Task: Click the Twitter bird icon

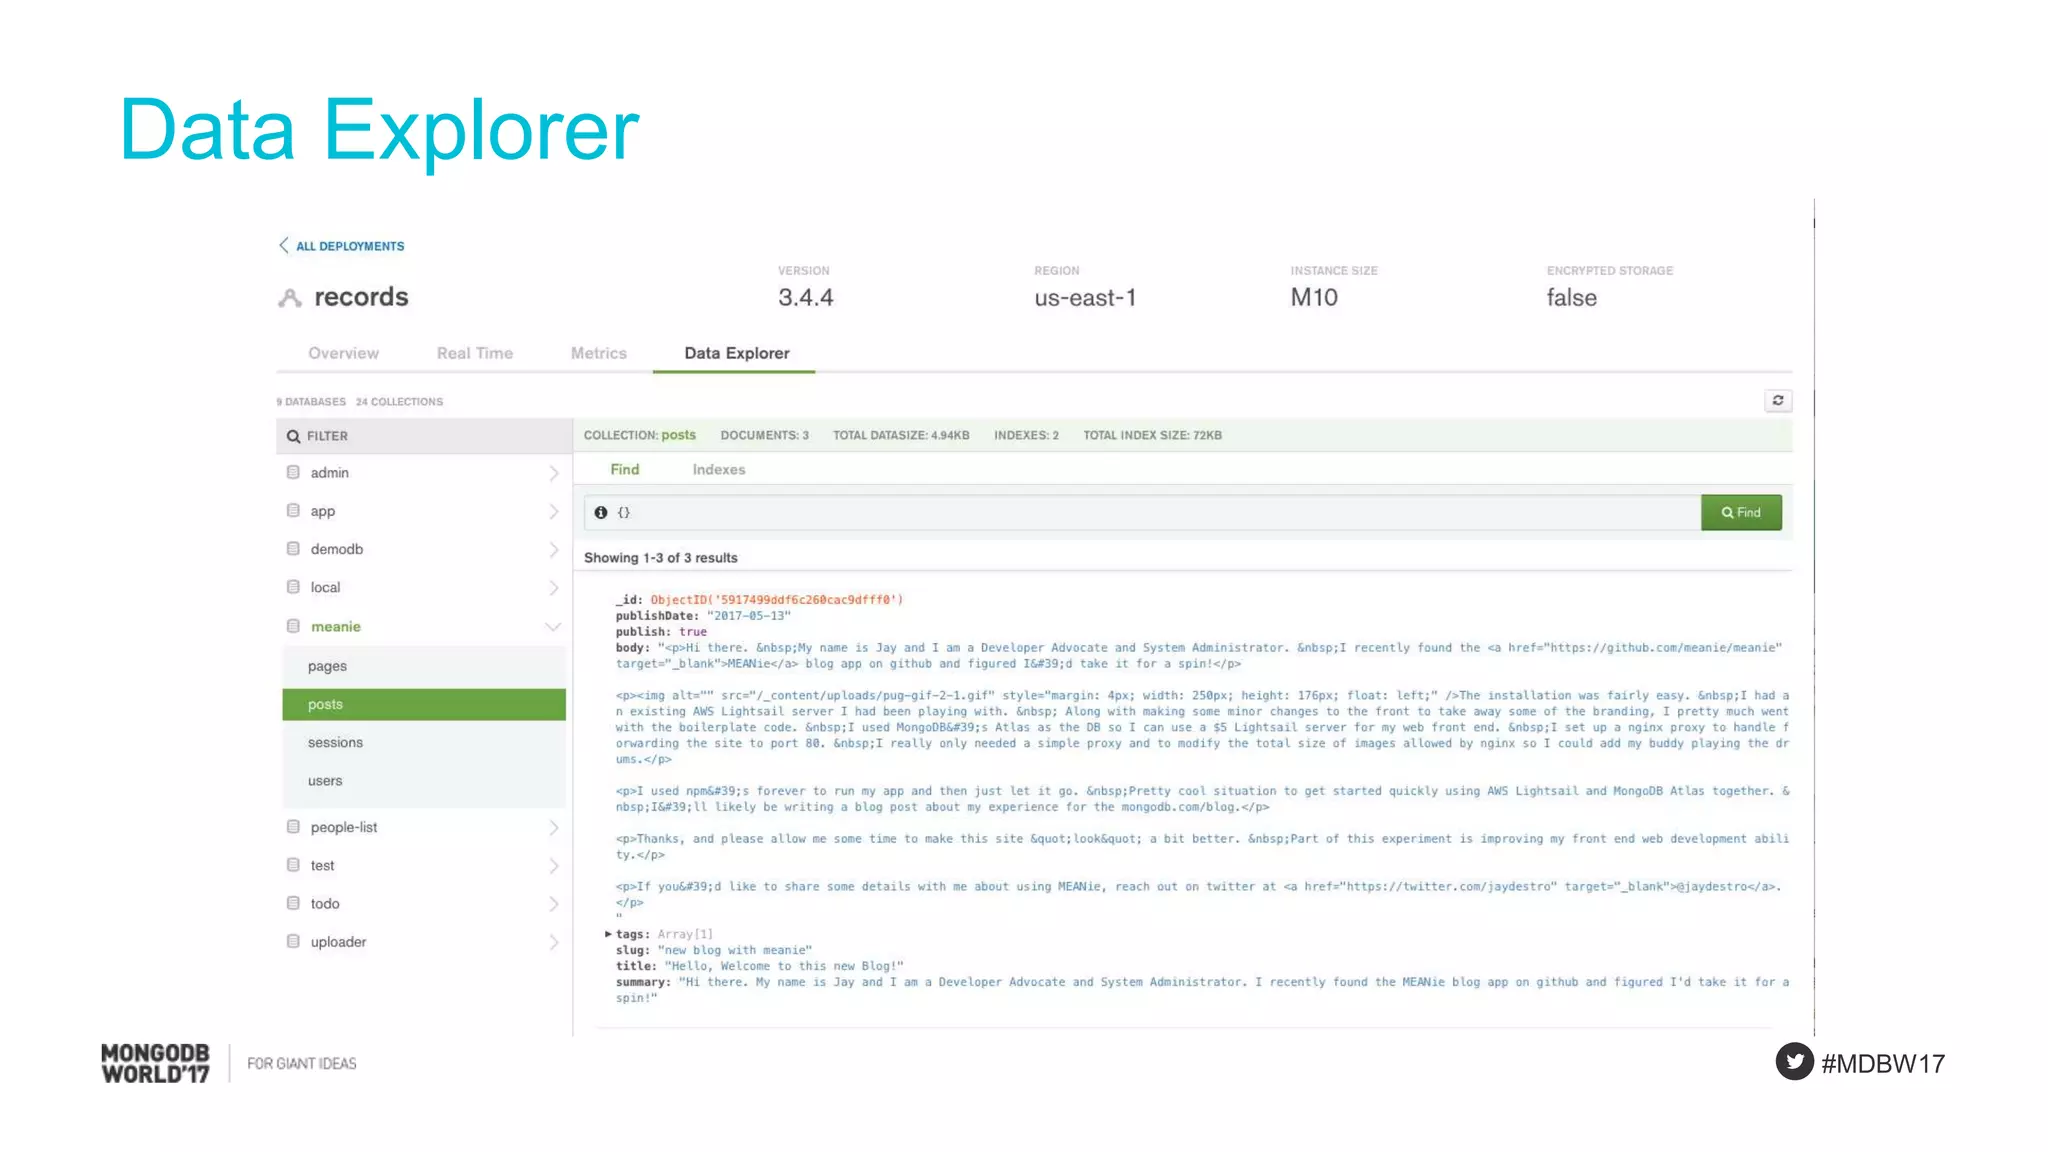Action: tap(1795, 1062)
